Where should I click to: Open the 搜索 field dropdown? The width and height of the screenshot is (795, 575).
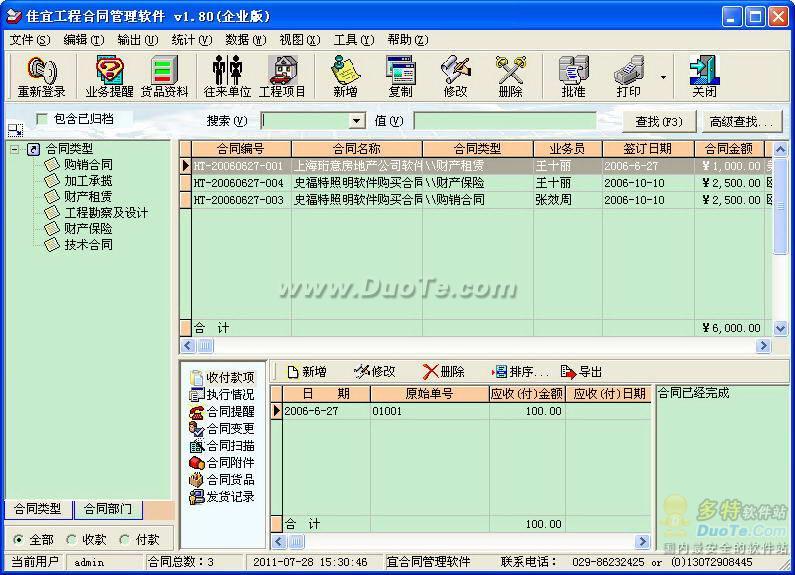(356, 121)
